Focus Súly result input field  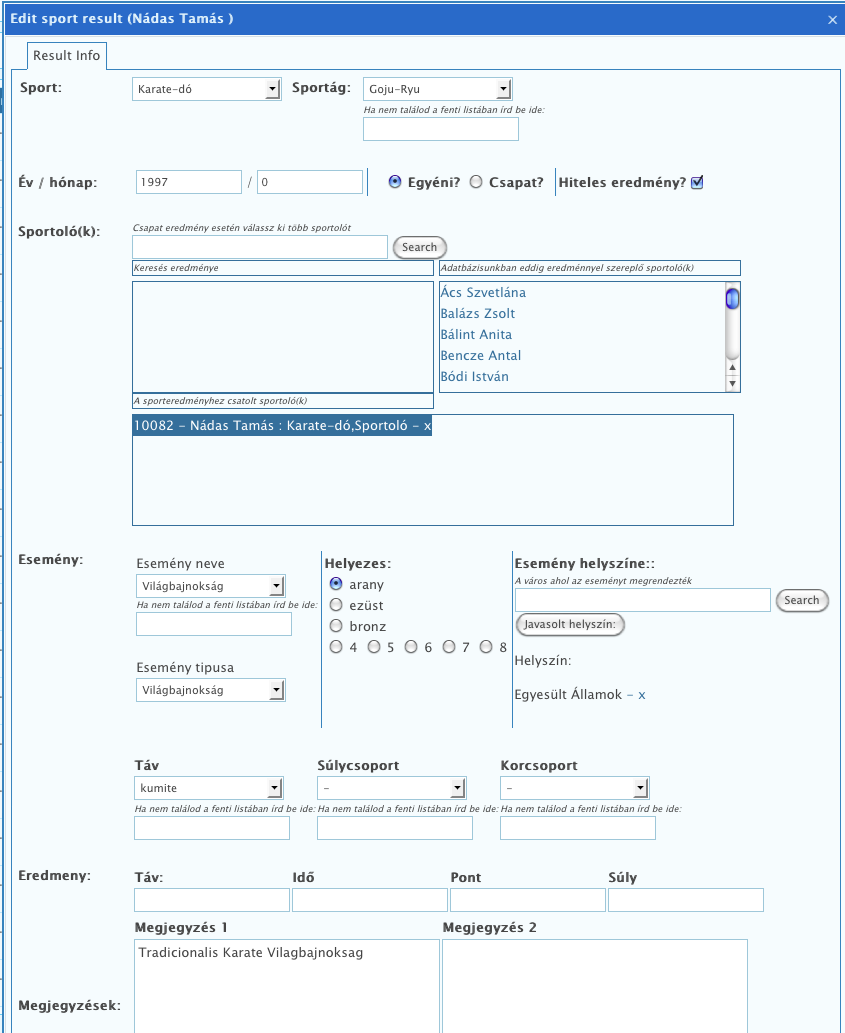[686, 900]
